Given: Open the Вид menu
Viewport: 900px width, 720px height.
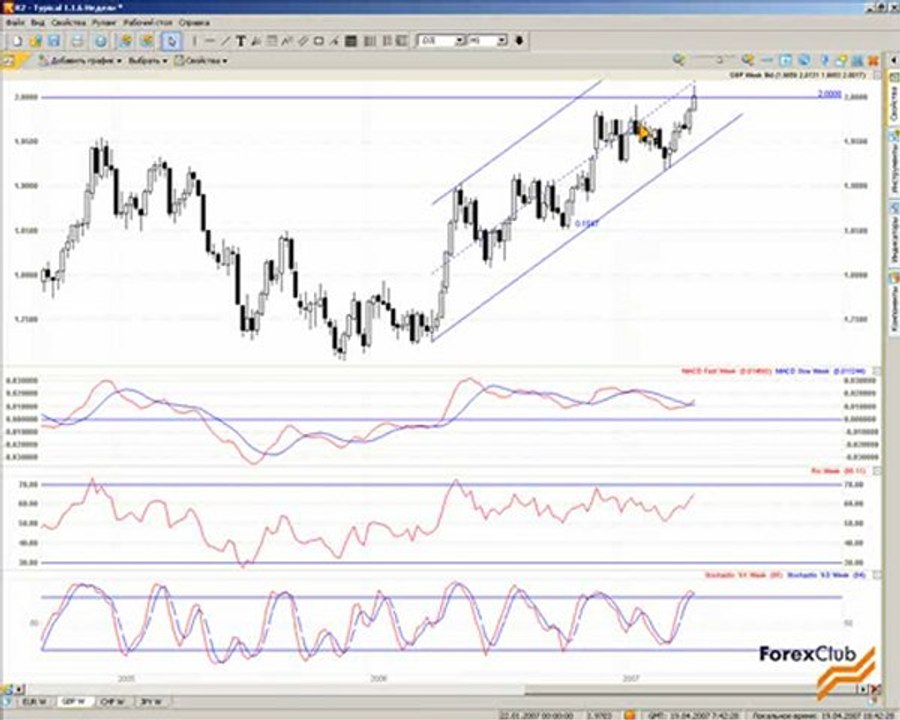Looking at the screenshot, I should (x=38, y=23).
